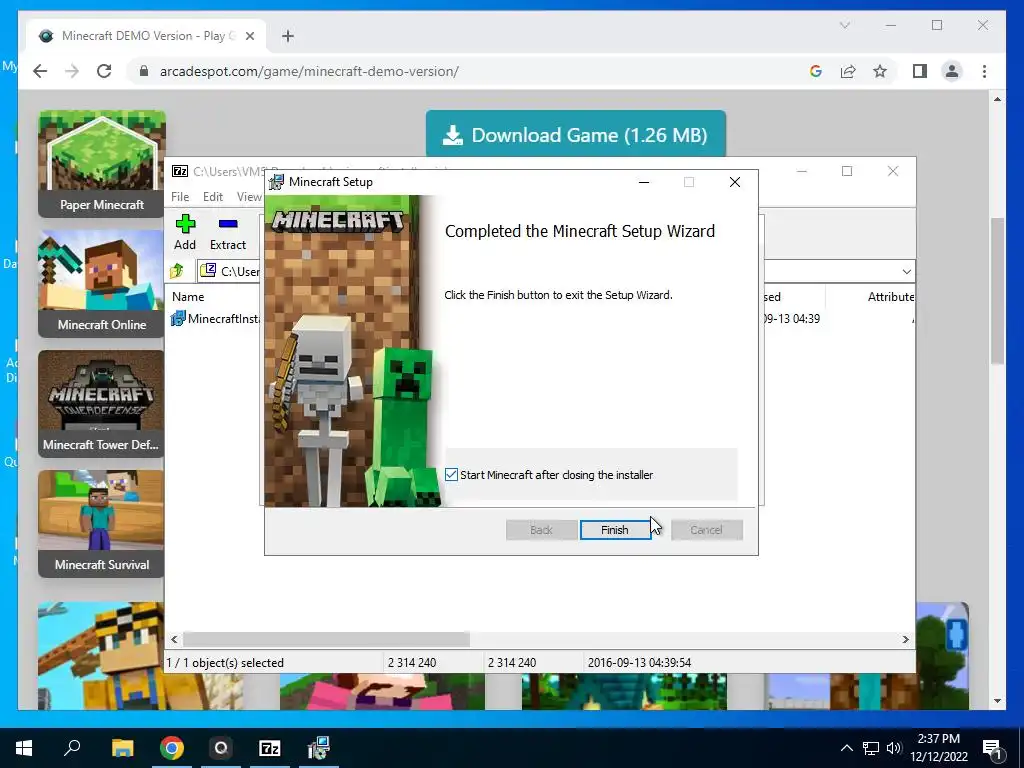Select the MinecraftInstaller file row in 7-Zip
Image resolution: width=1024 pixels, height=768 pixels.
(x=216, y=319)
